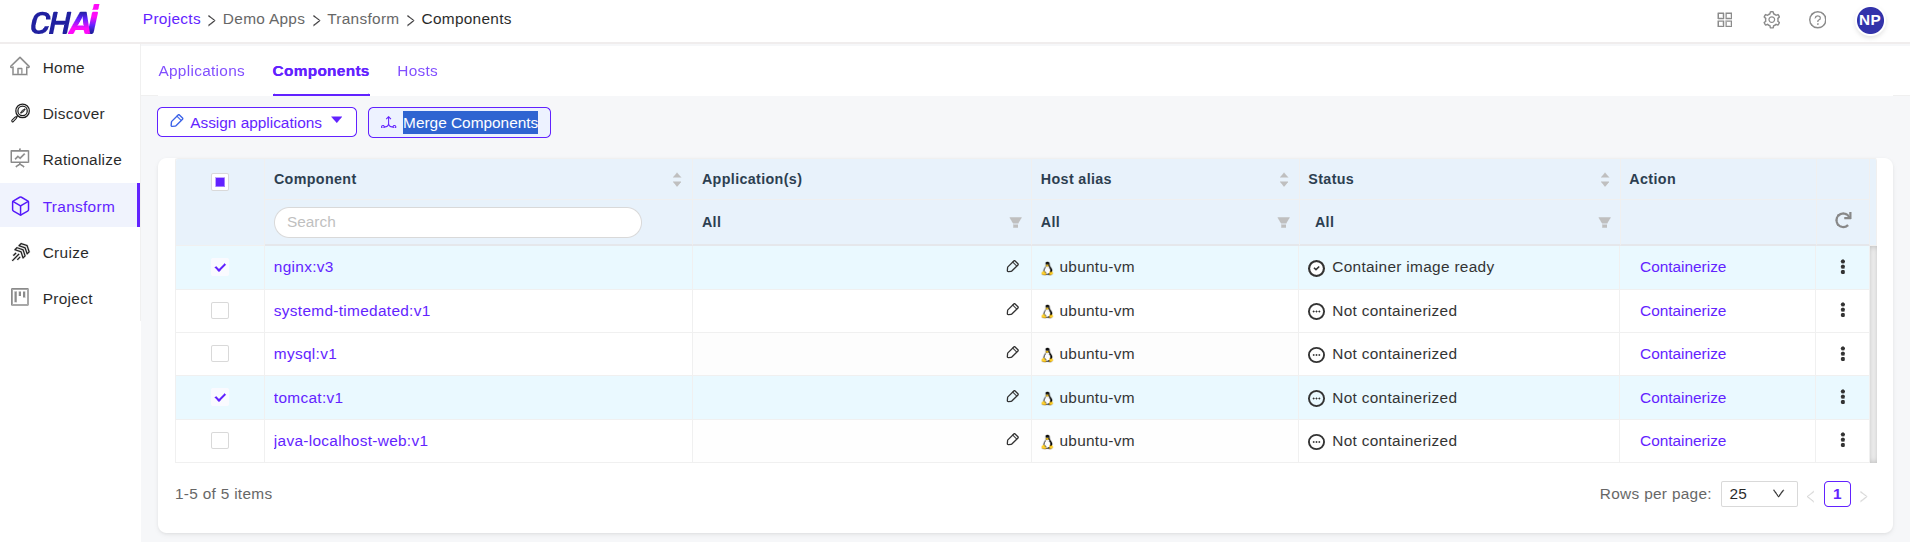Open Projects breadcrumb link
1910x542 pixels.
[172, 19]
